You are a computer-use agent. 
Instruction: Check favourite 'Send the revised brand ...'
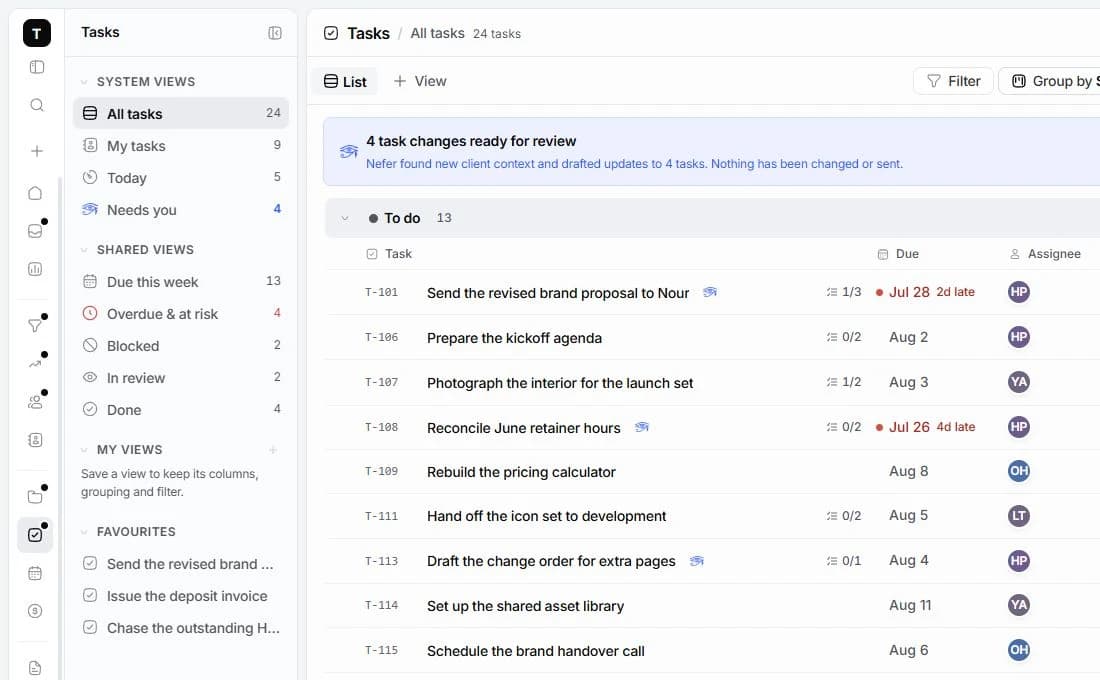tap(90, 563)
